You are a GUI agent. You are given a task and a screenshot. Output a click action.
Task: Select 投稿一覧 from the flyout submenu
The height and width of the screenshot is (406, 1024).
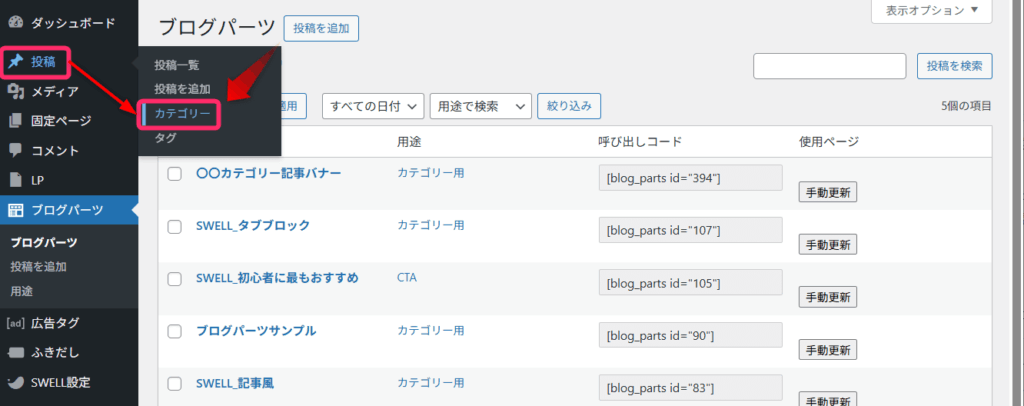click(x=177, y=65)
